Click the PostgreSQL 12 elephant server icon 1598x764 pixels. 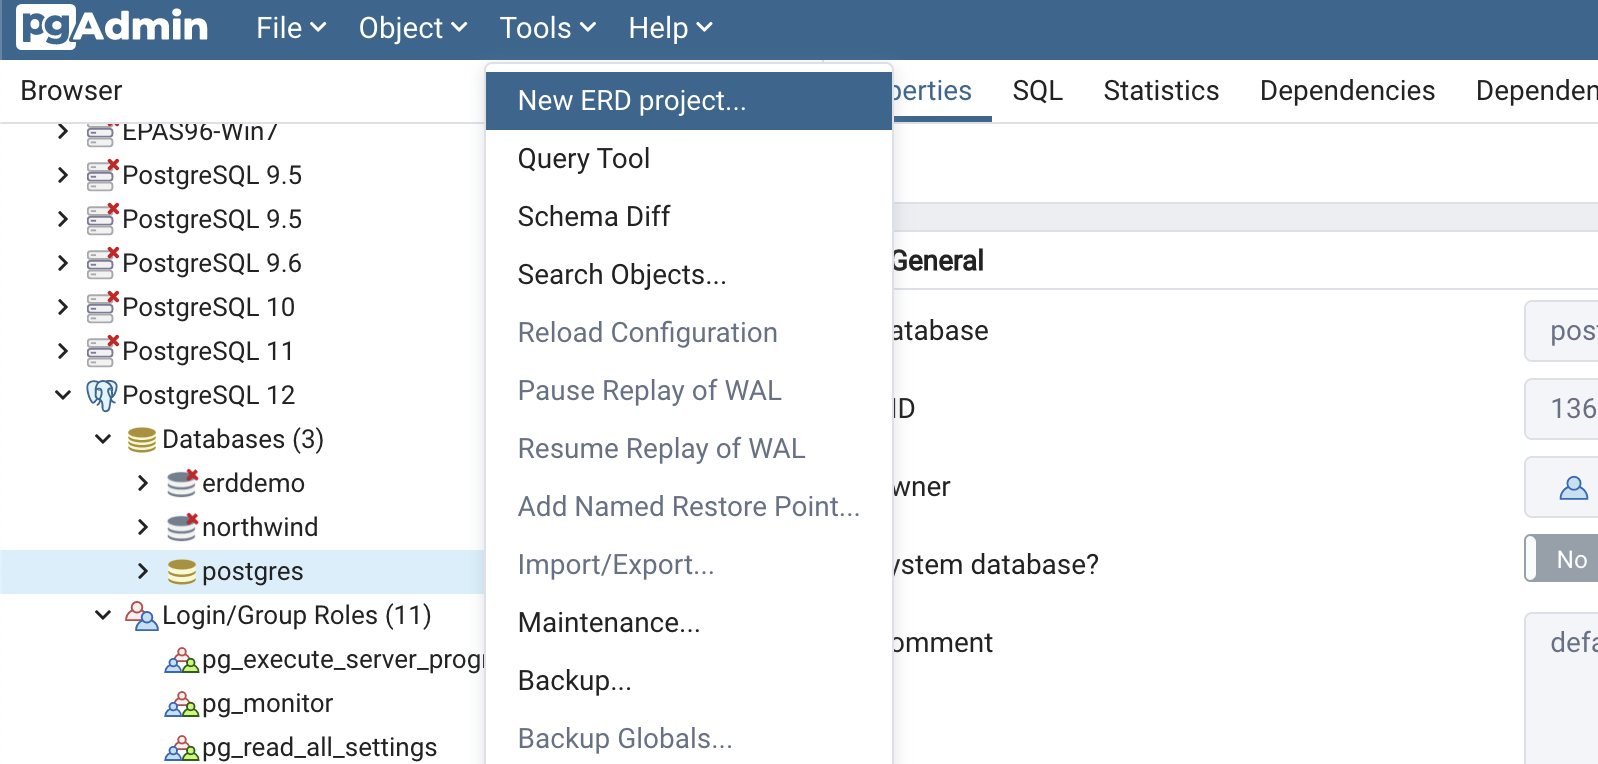point(101,395)
